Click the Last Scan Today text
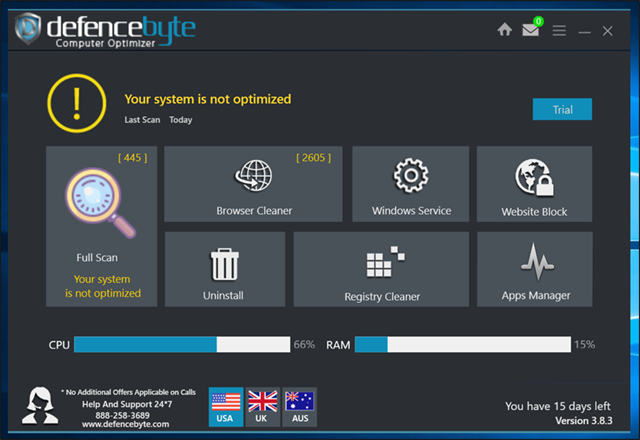This screenshot has height=440, width=640. tap(158, 120)
